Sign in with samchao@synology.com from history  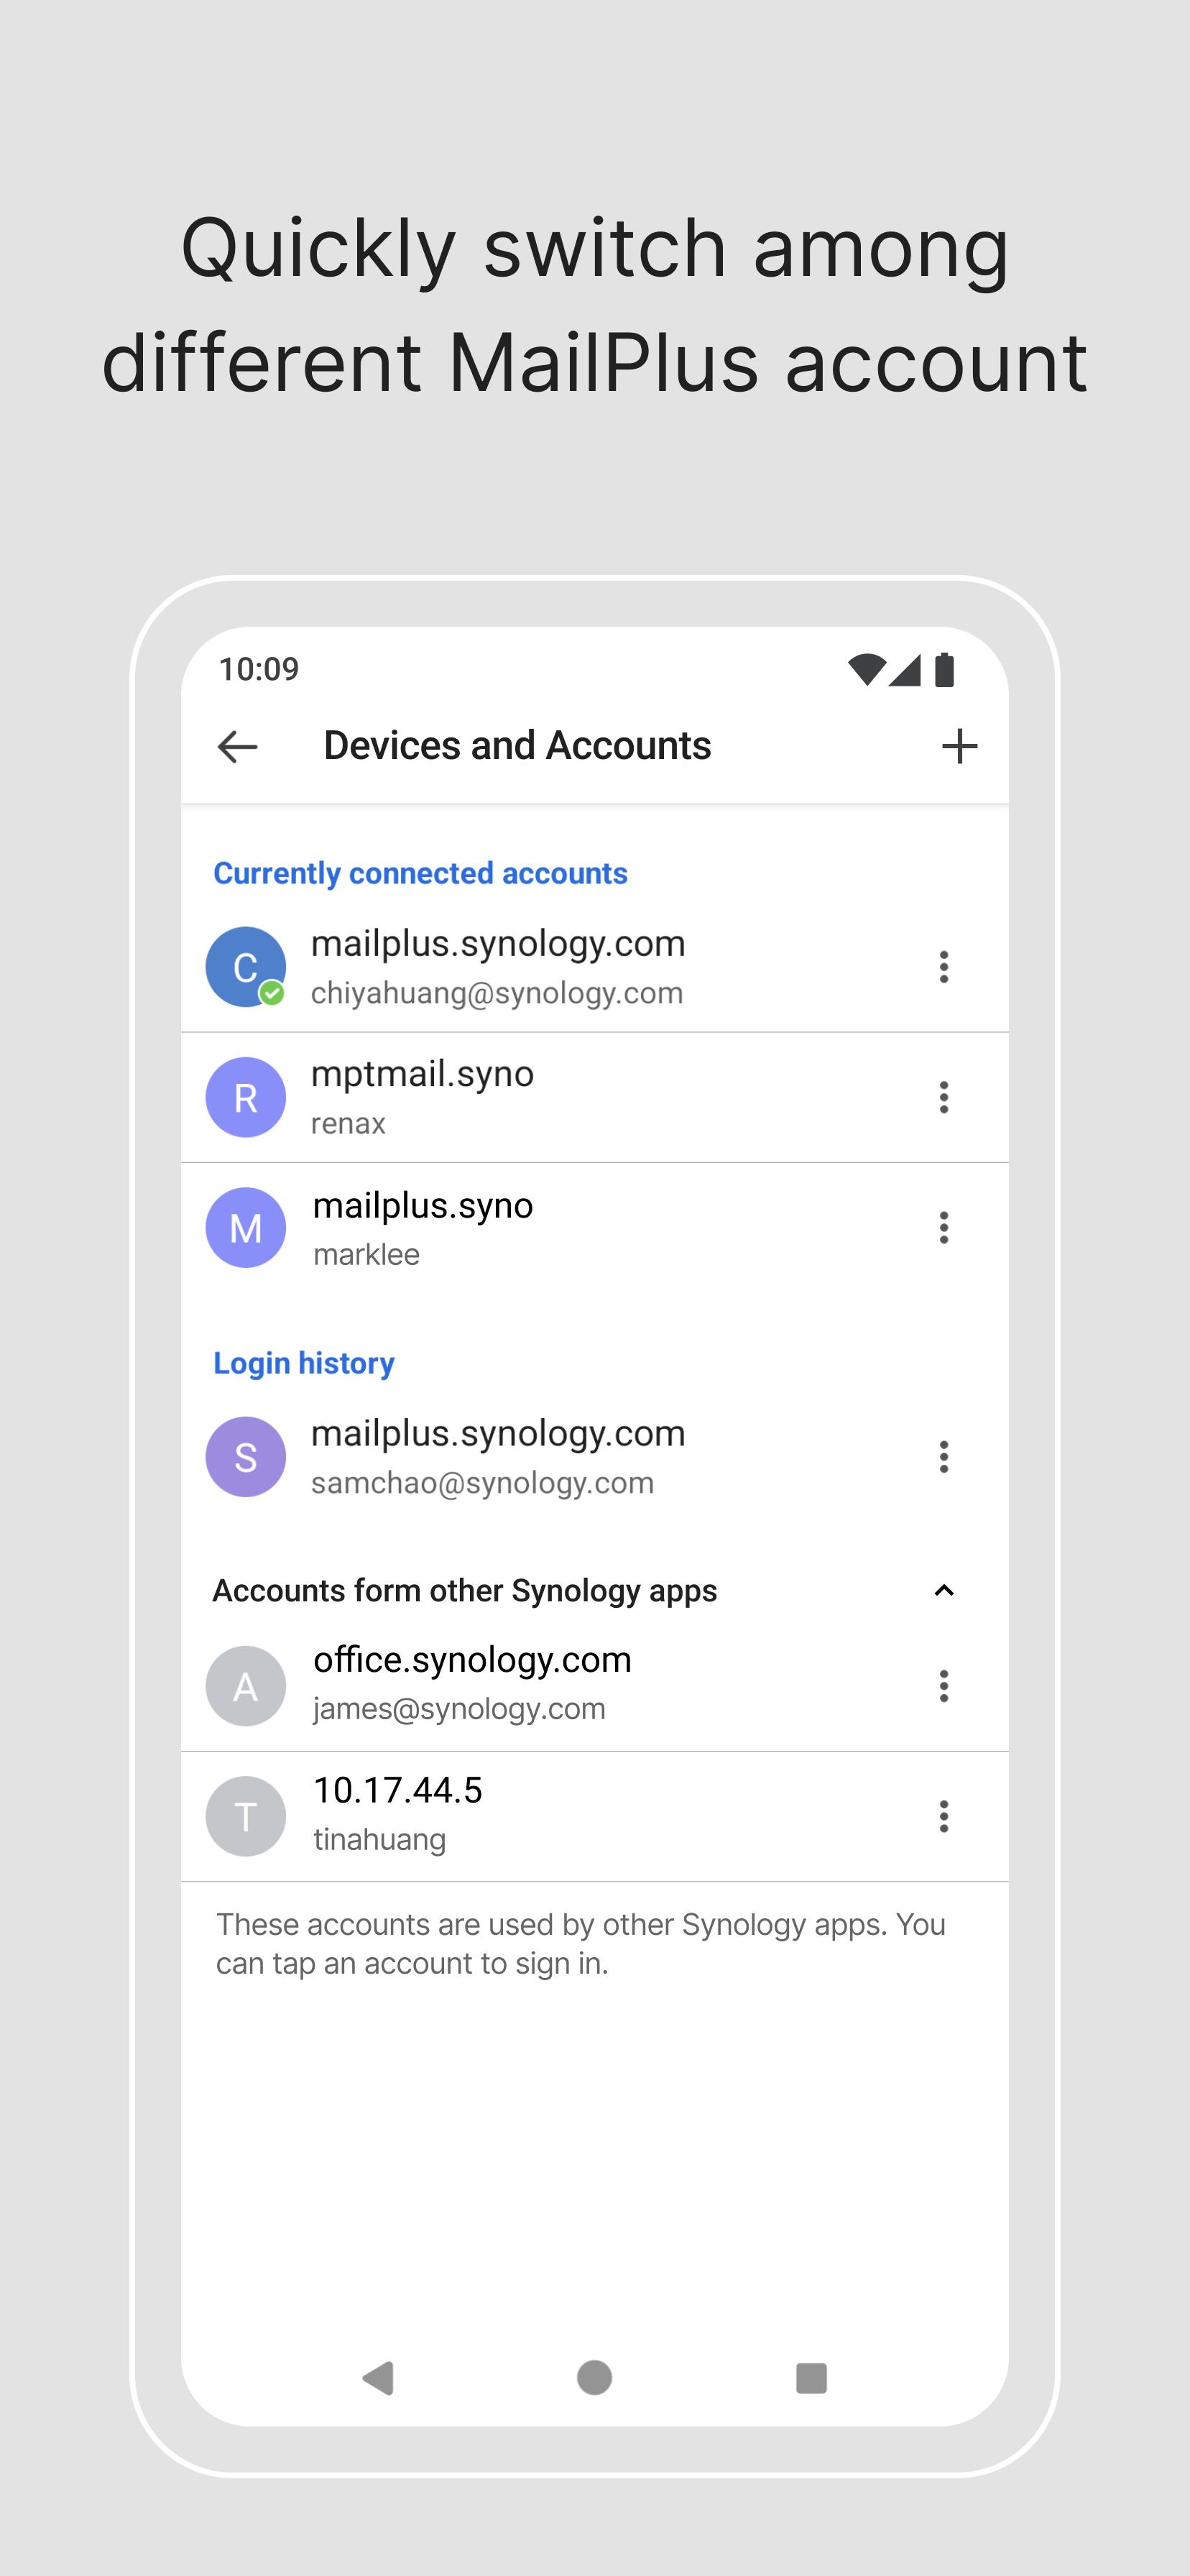coord(594,1456)
